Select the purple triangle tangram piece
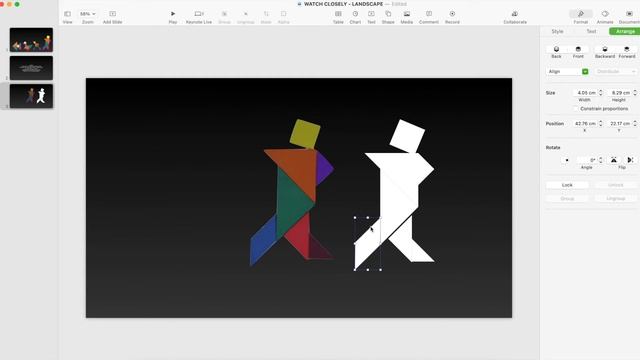This screenshot has height=360, width=640. coord(323,168)
